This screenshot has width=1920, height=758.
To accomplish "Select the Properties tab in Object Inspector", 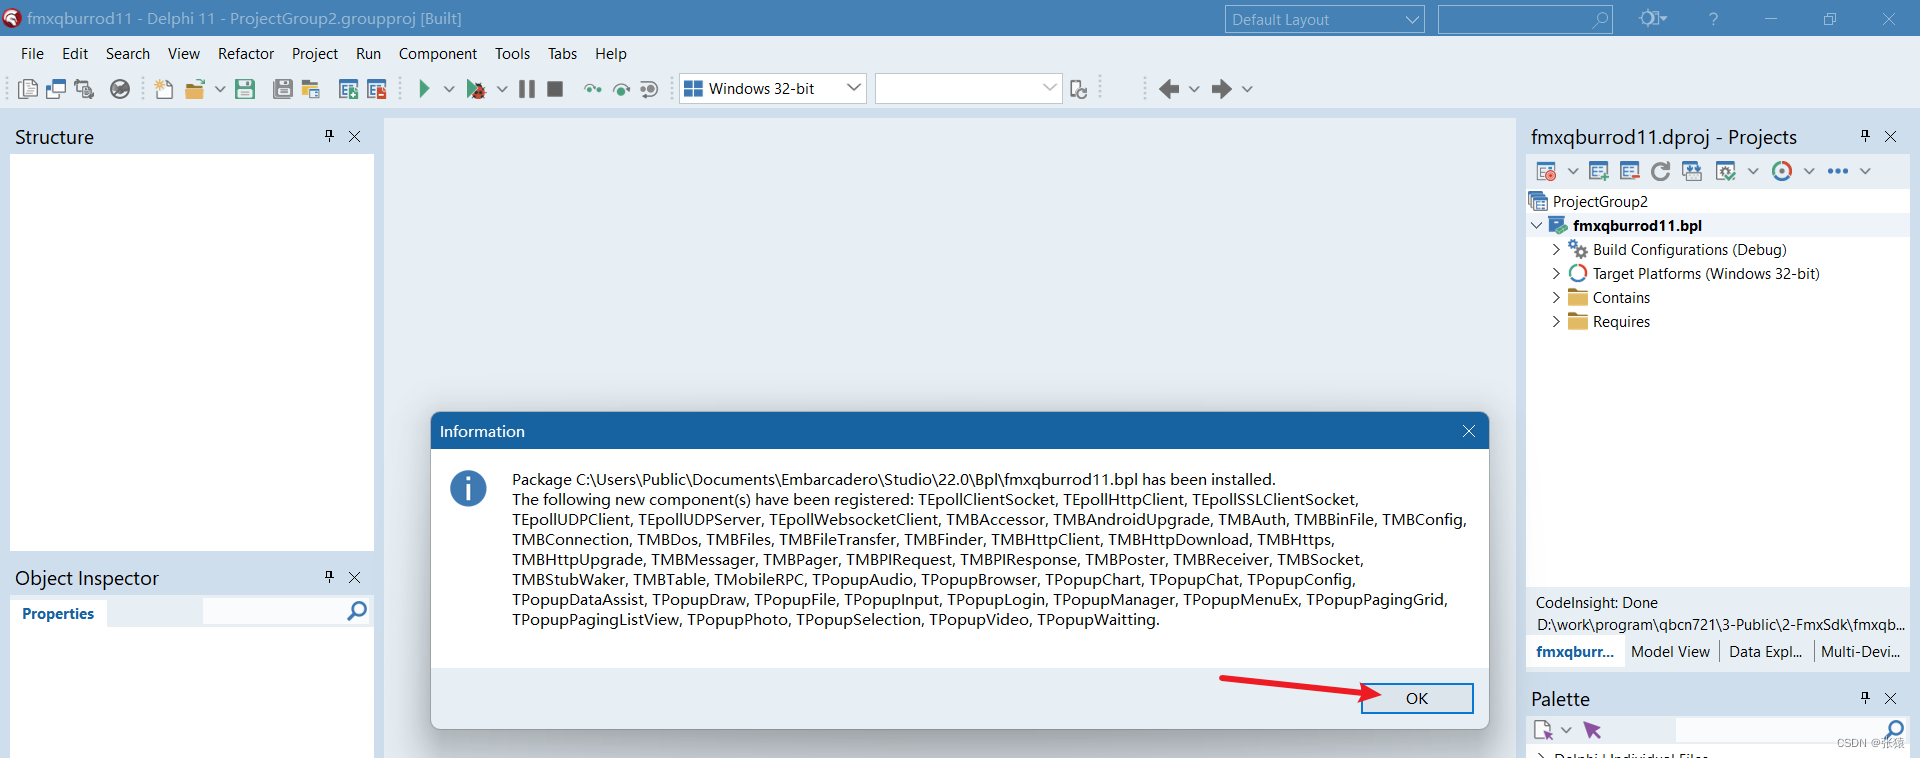I will pos(58,614).
